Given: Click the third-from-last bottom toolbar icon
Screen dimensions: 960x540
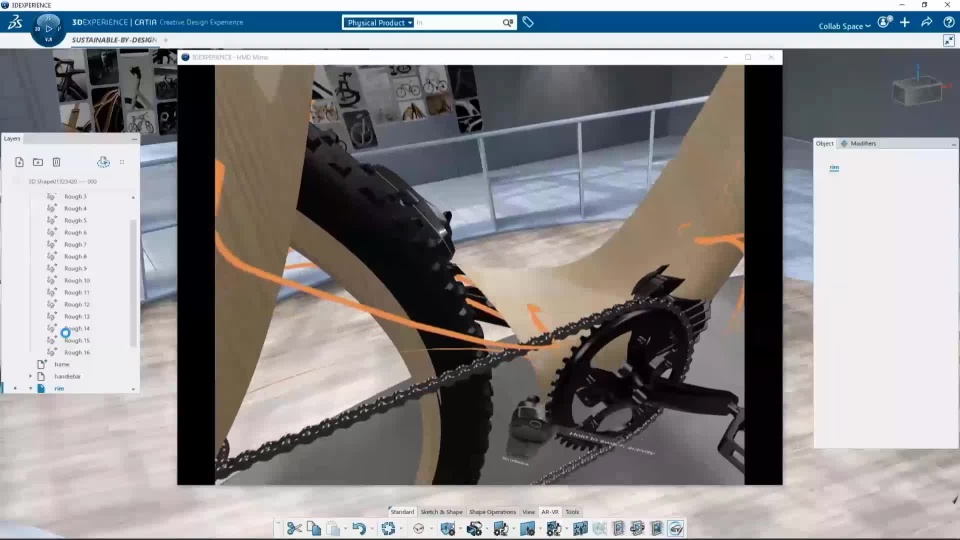Looking at the screenshot, I should (637, 528).
